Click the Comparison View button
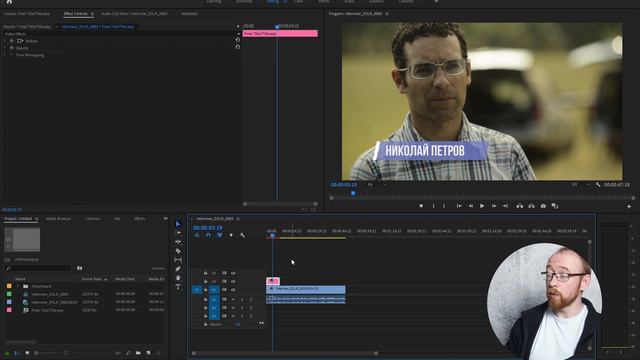The image size is (640, 360). pyautogui.click(x=555, y=206)
